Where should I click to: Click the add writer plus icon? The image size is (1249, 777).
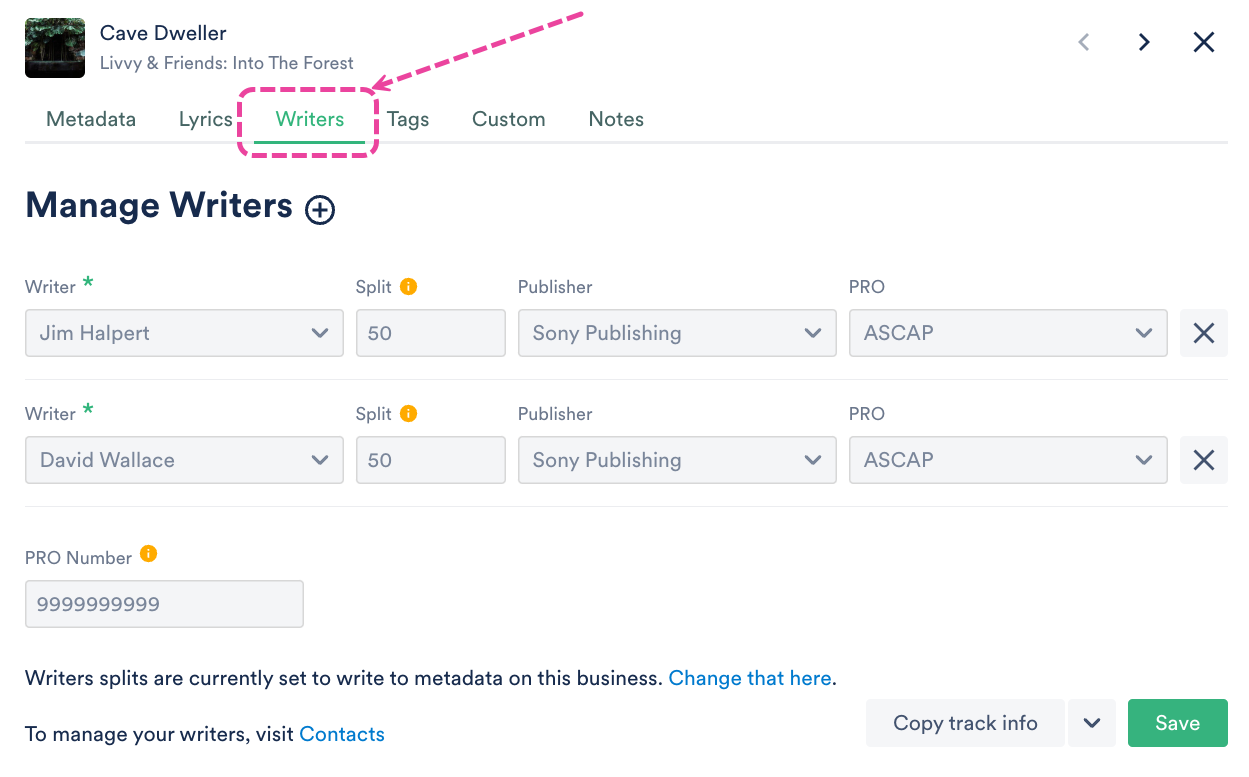click(320, 210)
